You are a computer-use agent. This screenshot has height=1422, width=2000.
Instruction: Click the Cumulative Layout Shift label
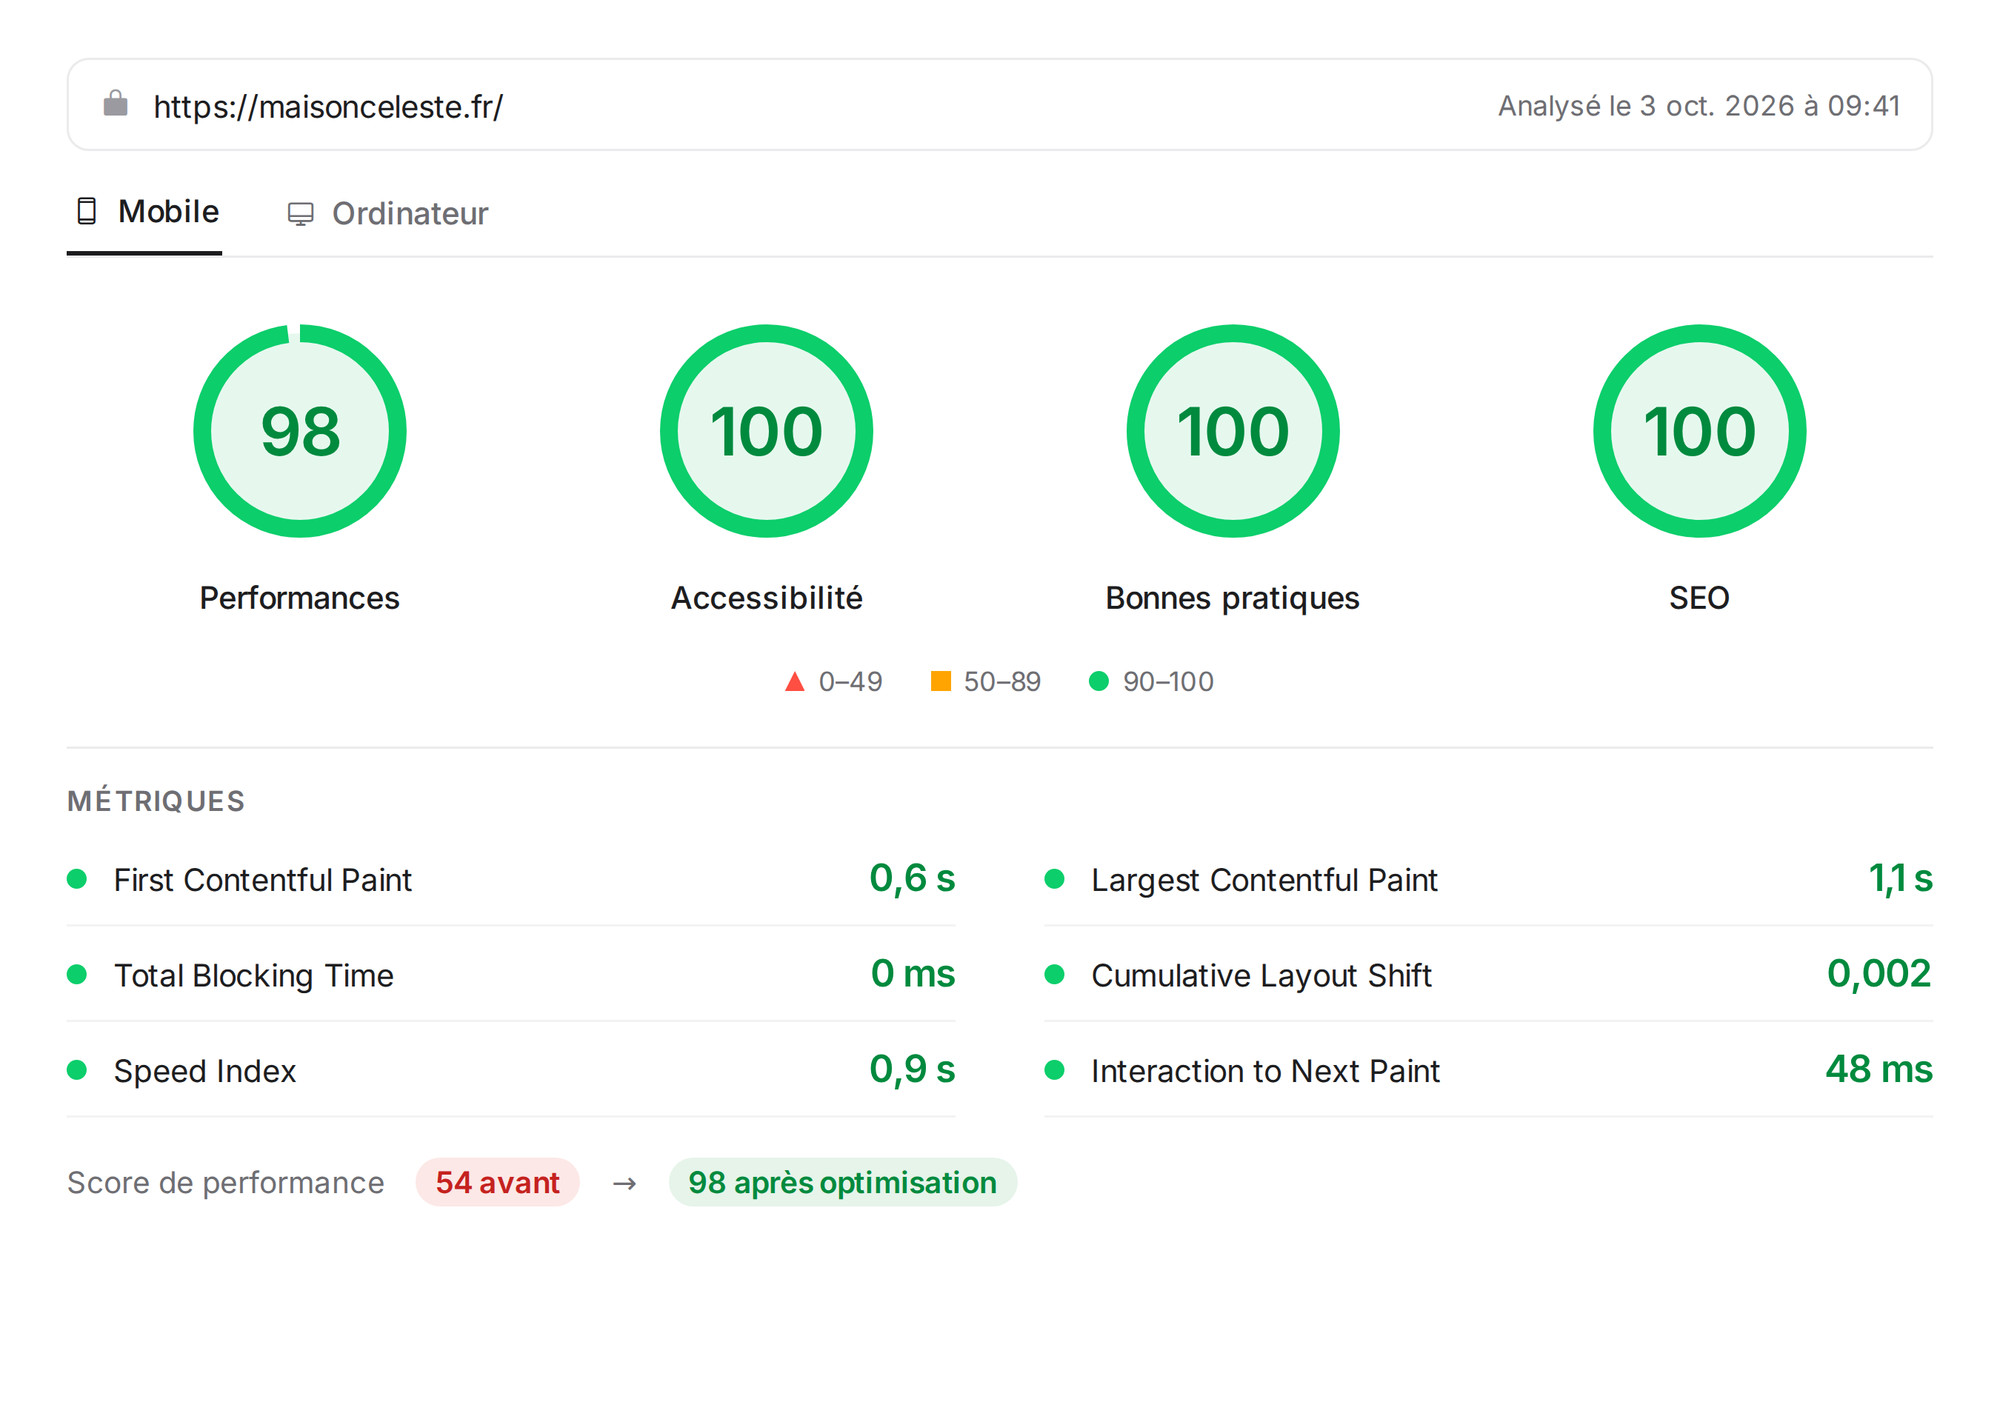pos(1261,976)
